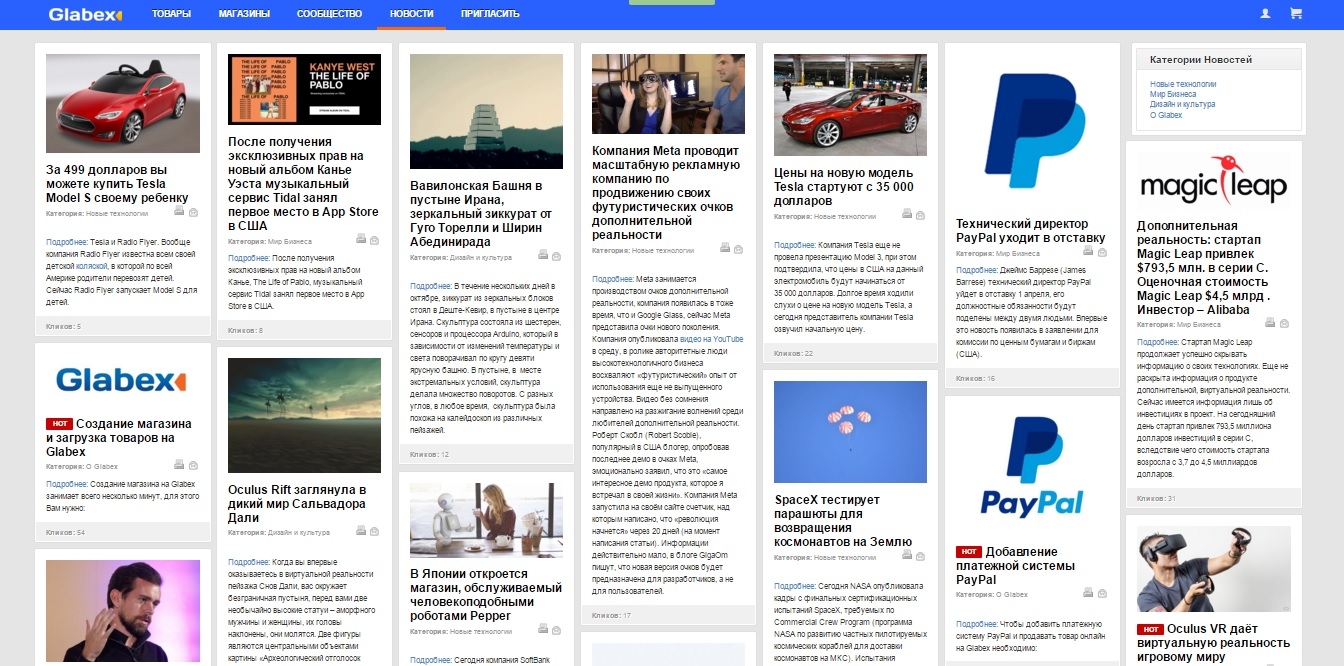Open the red Tesla Model 3 photo

(850, 105)
